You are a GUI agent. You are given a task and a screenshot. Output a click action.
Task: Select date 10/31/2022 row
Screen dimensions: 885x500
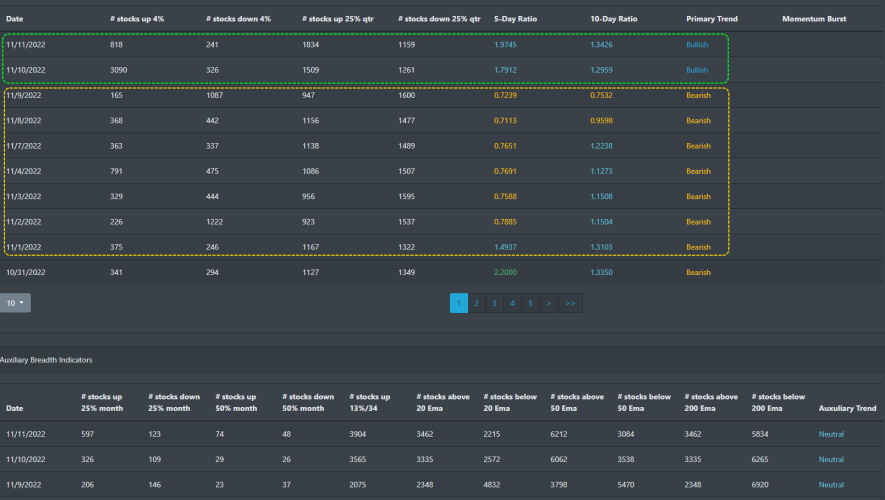(x=26, y=272)
